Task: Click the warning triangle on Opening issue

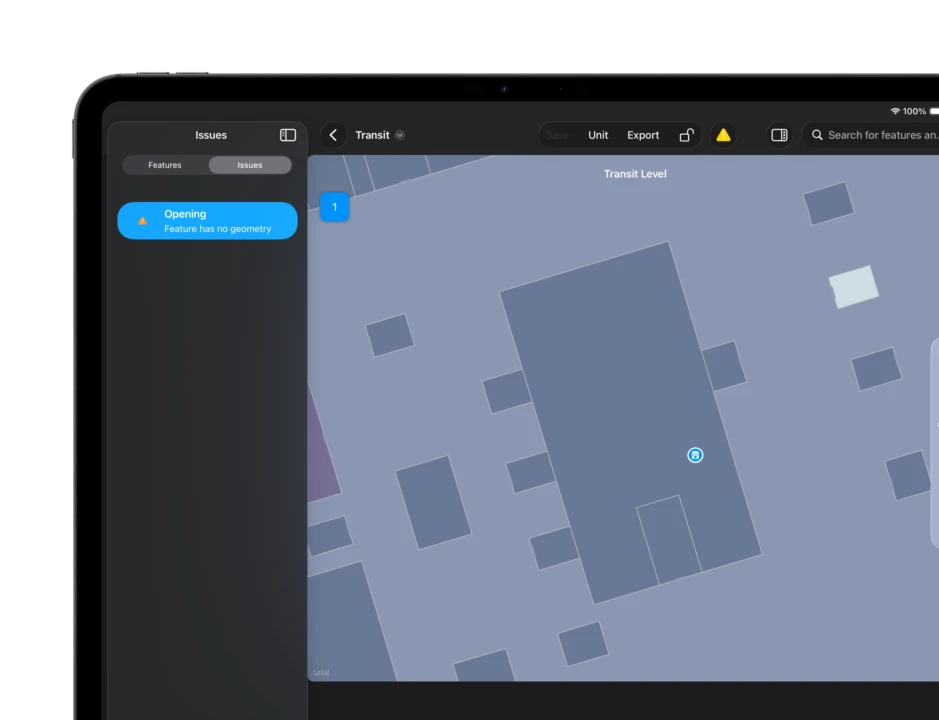Action: tap(143, 221)
